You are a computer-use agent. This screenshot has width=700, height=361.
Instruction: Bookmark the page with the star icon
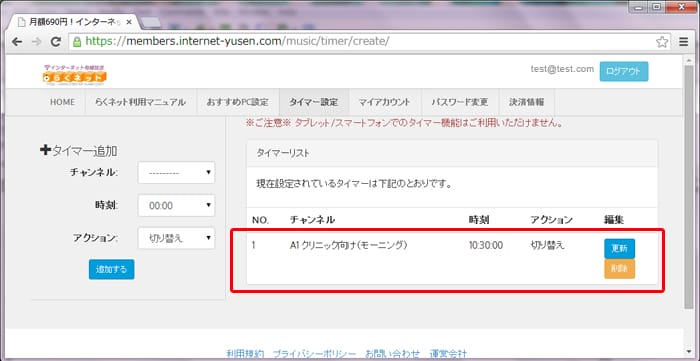coord(662,42)
